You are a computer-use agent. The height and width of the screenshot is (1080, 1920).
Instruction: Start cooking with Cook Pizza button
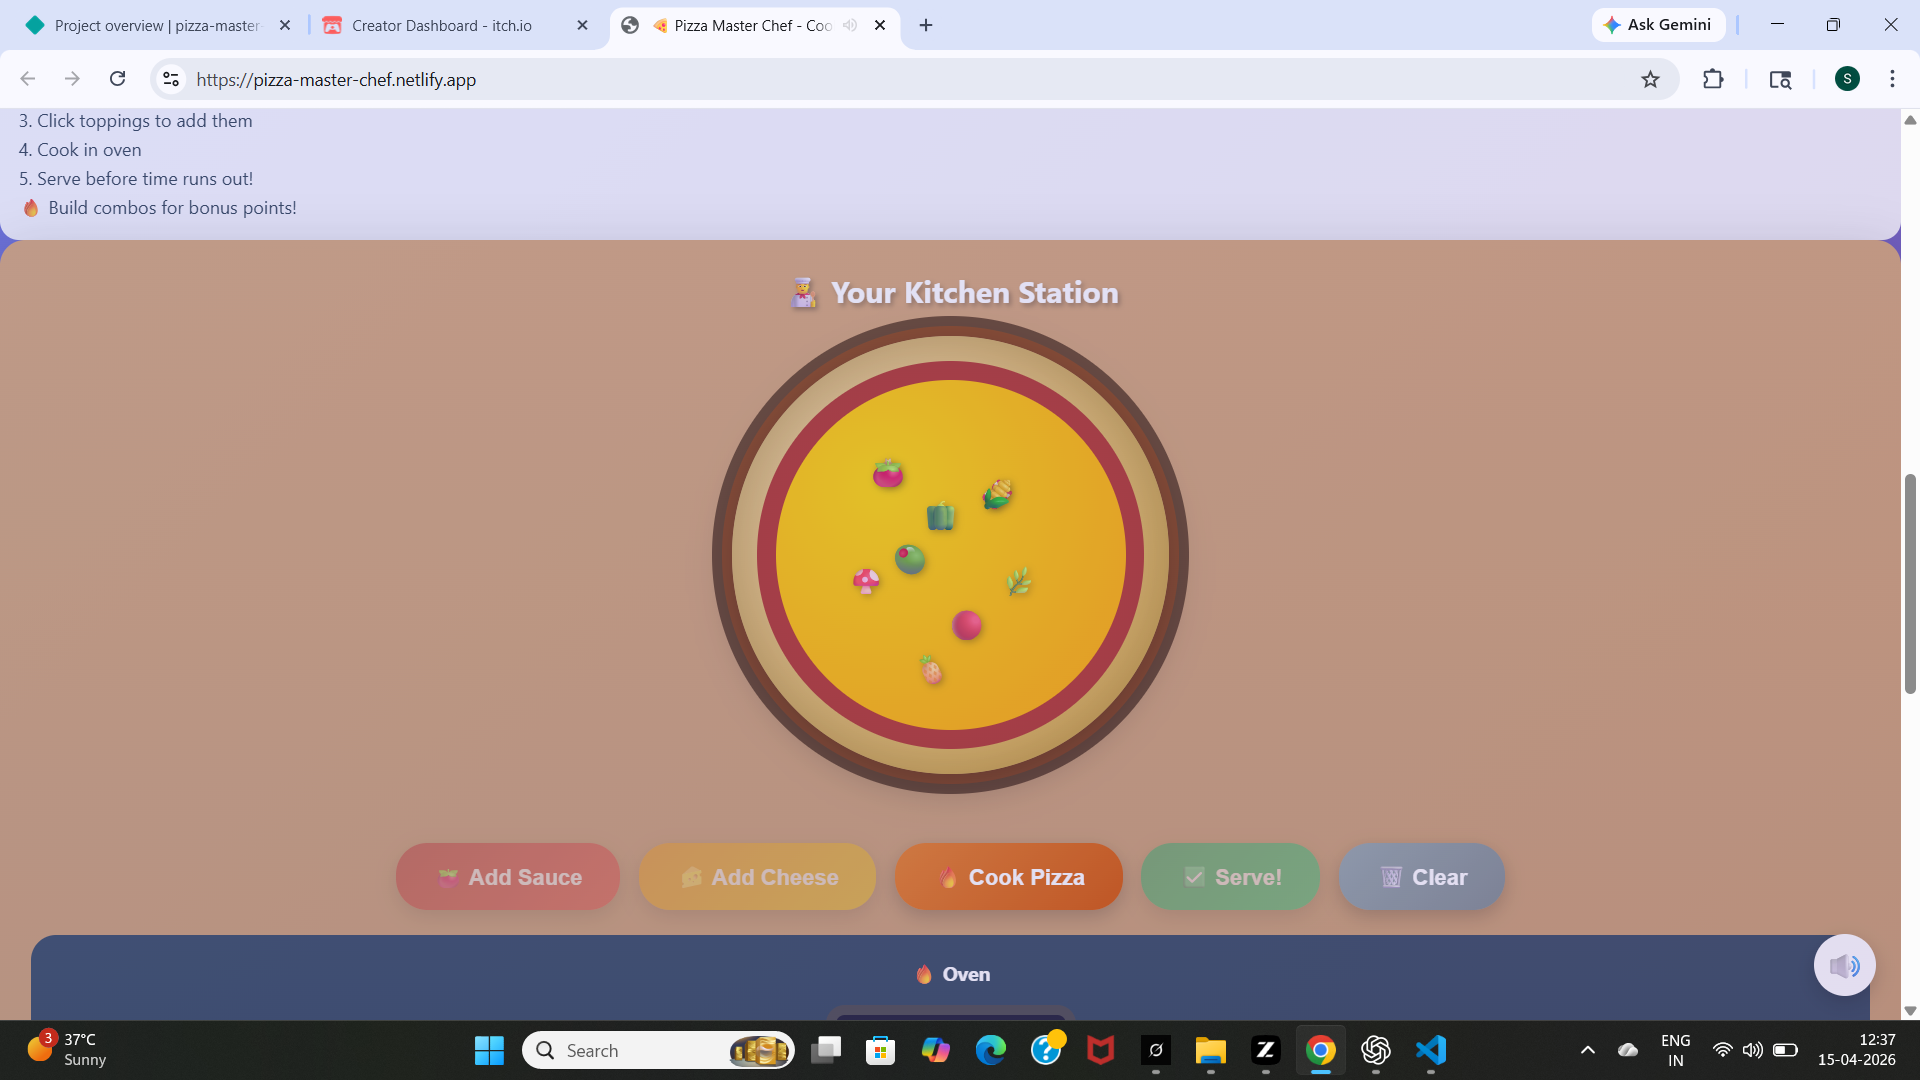coord(1009,877)
